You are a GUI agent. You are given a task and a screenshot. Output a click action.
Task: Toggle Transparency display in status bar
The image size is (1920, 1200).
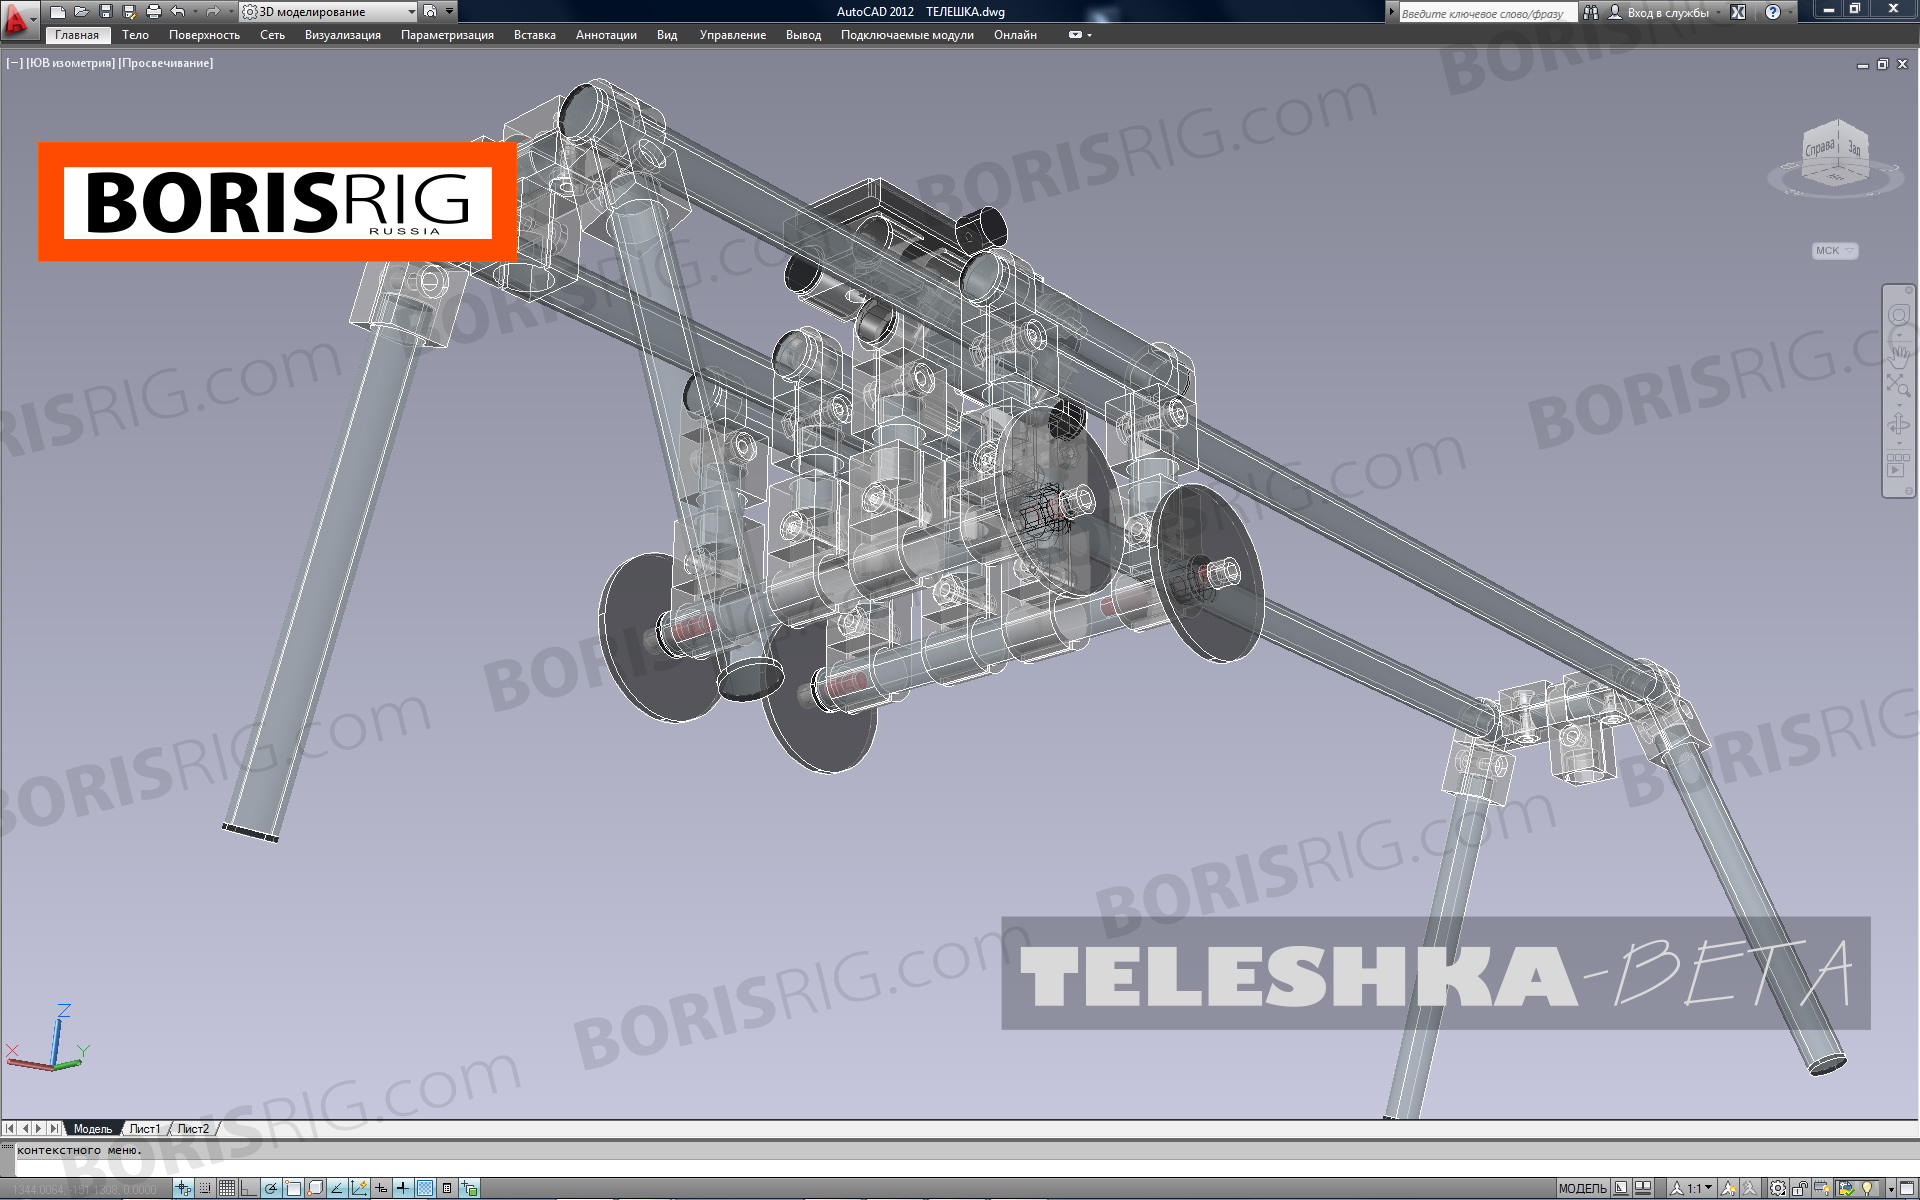point(425,1189)
